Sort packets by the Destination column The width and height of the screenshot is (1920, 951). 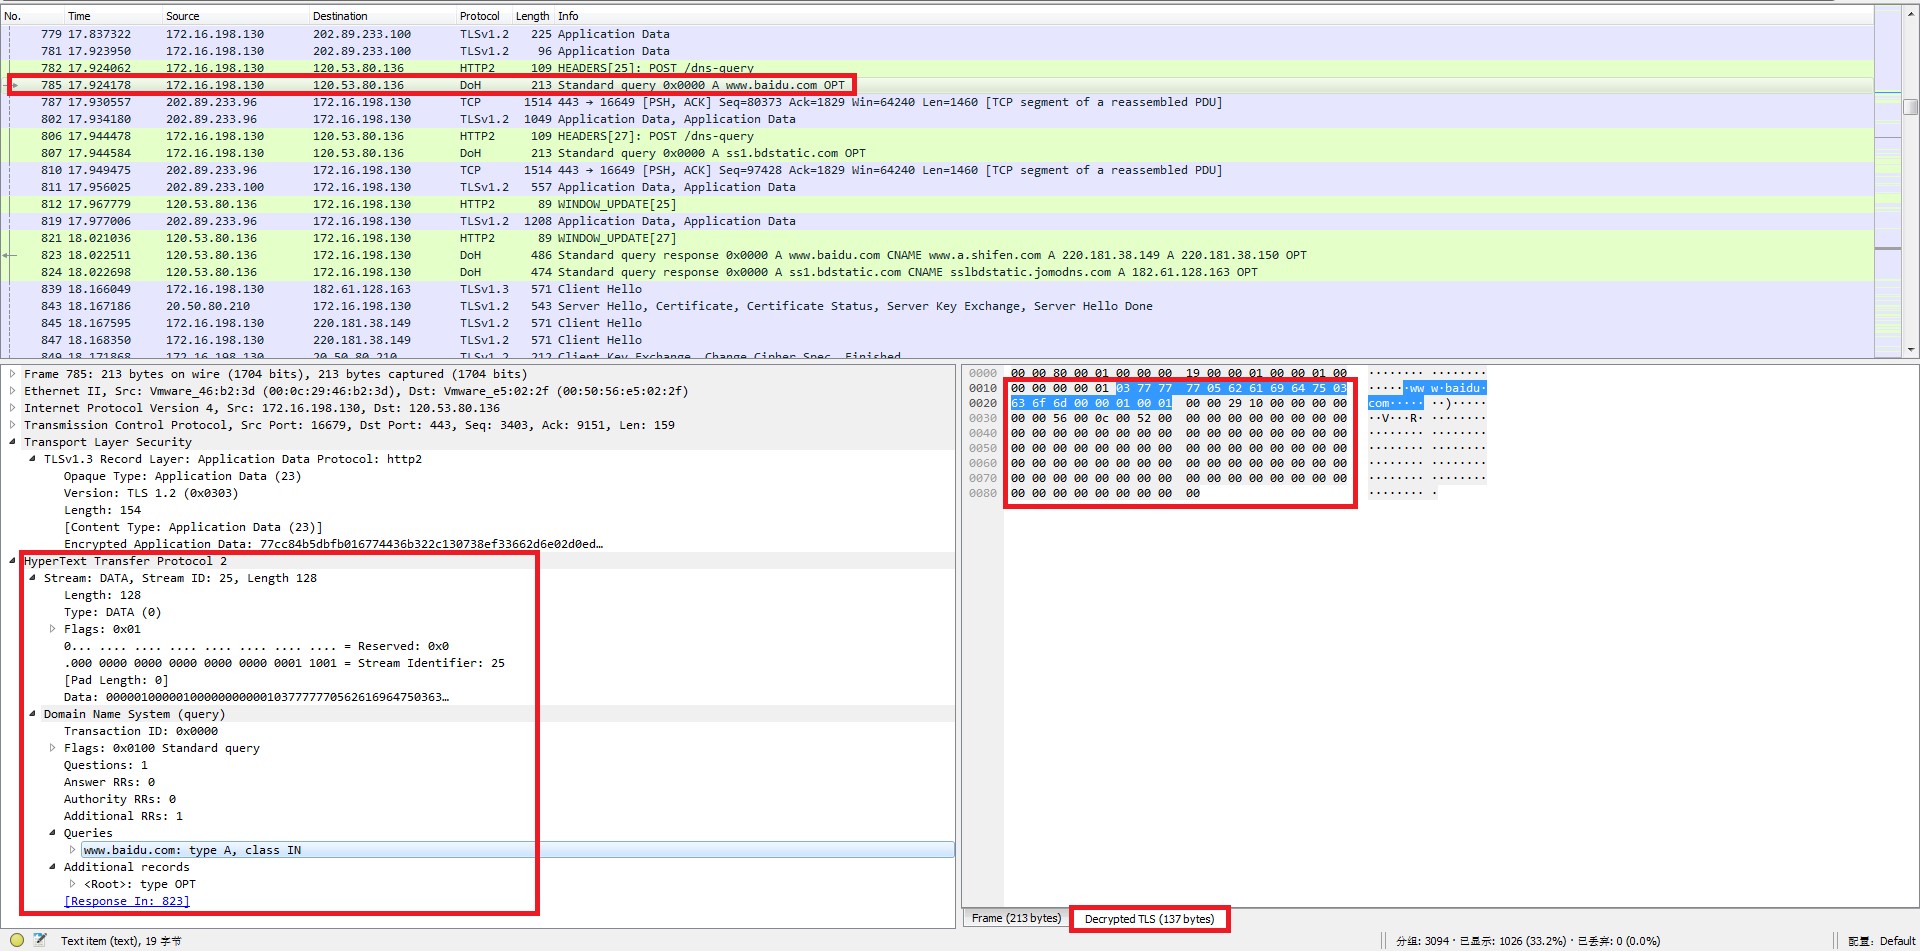382,16
